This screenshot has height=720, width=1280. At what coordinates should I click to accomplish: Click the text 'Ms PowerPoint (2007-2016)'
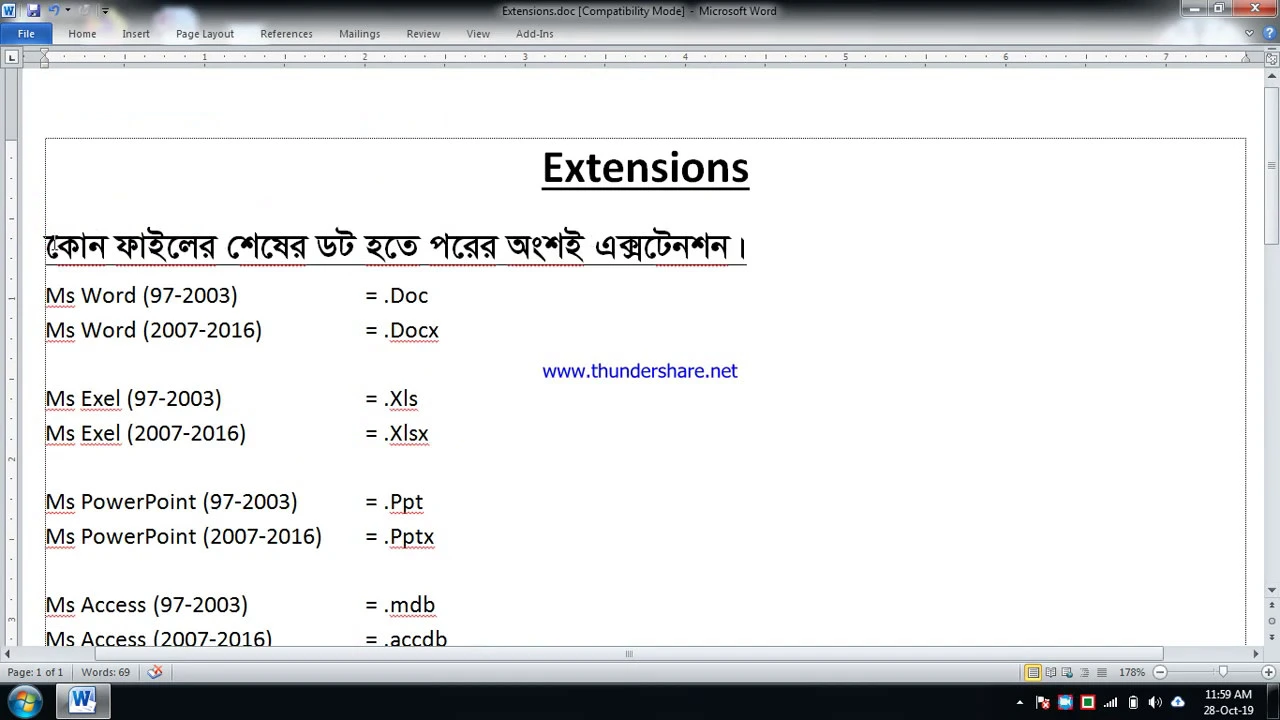coord(183,537)
